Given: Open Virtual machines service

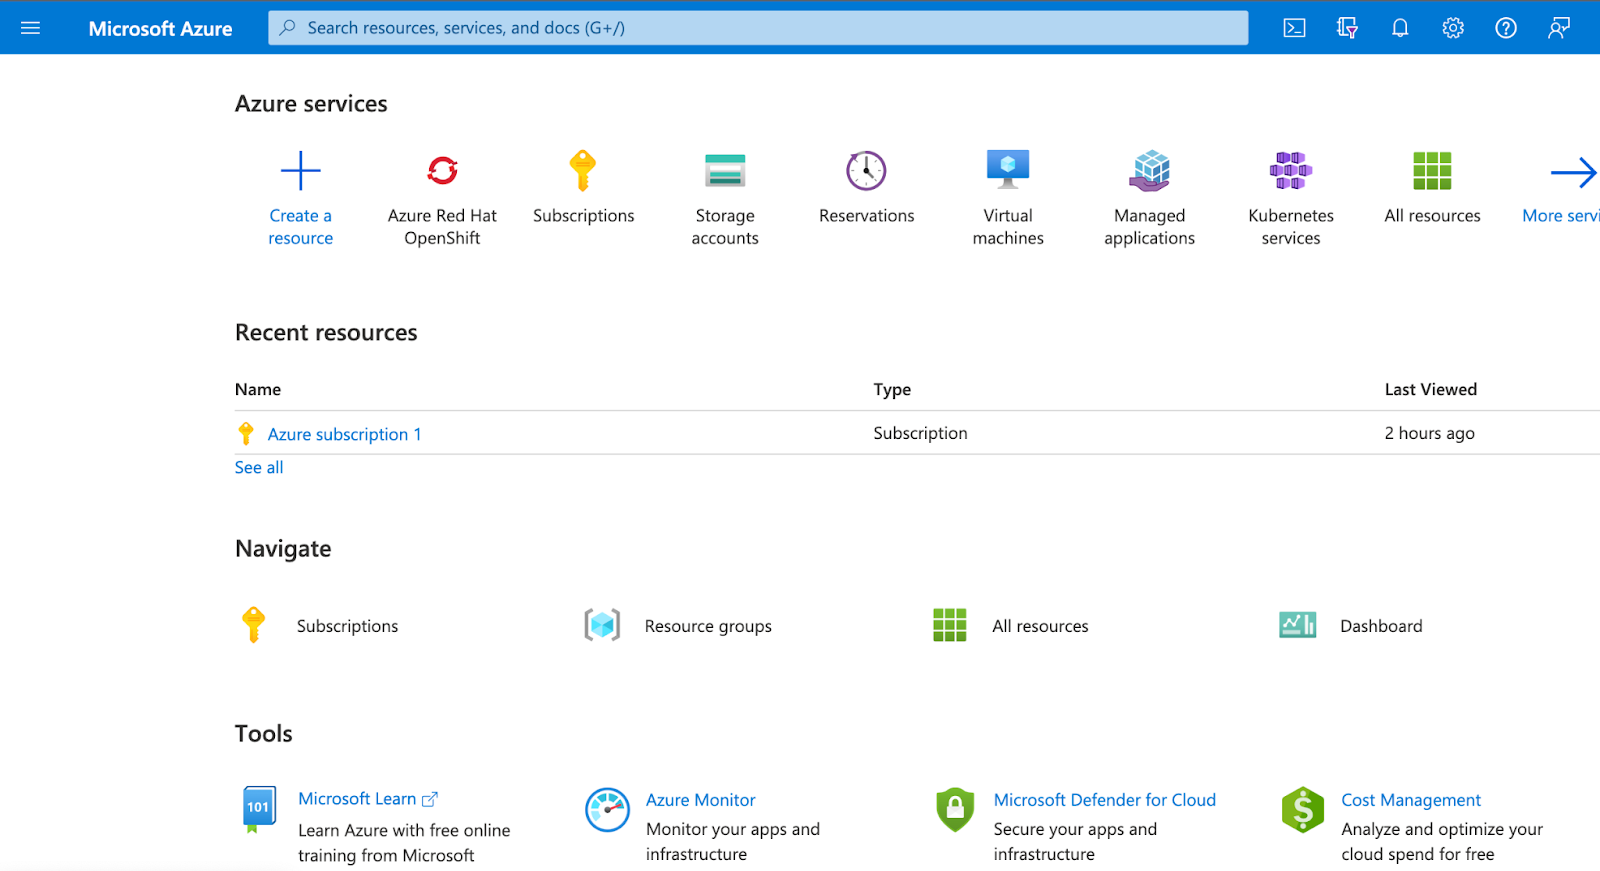Looking at the screenshot, I should click(x=1008, y=171).
